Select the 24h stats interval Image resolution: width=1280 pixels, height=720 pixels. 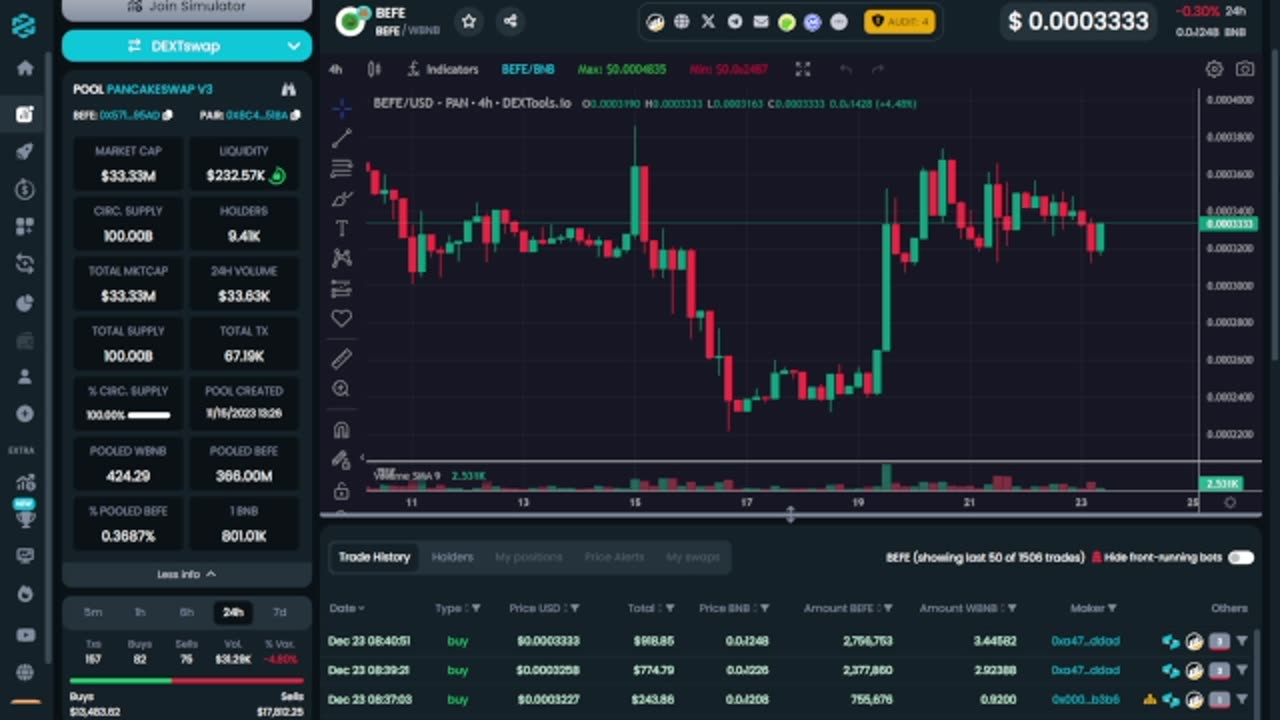(x=233, y=612)
